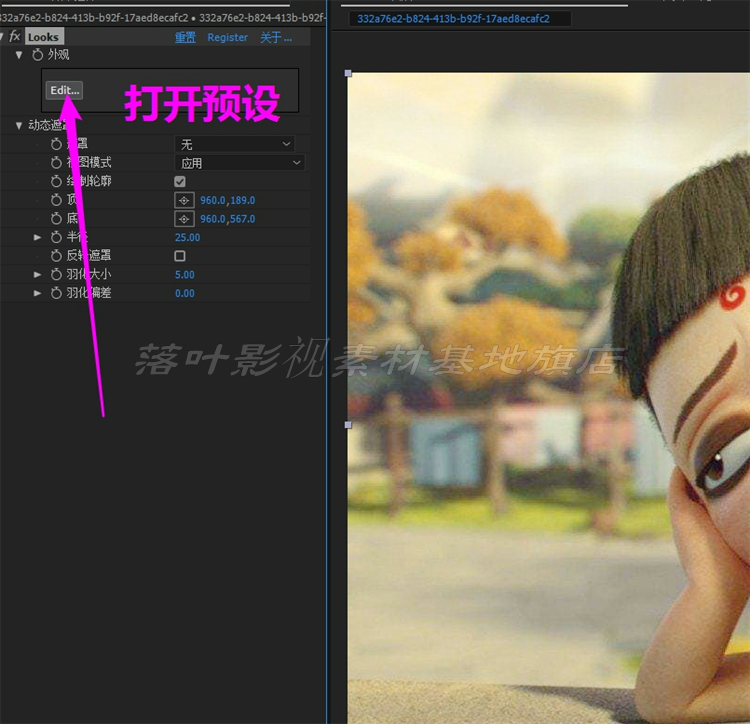Select the Looks effect name
The image size is (750, 724).
[x=44, y=37]
